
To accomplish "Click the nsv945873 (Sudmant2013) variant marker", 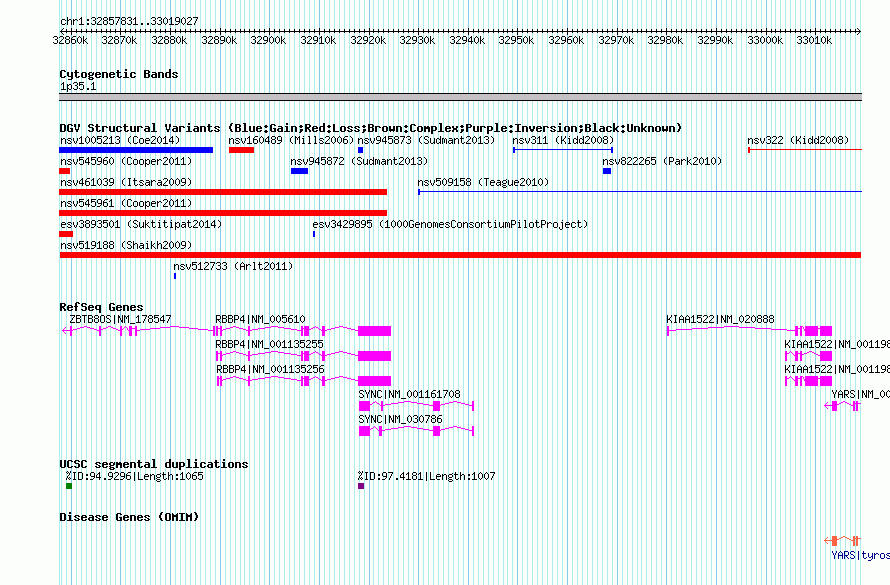I will 360,150.
